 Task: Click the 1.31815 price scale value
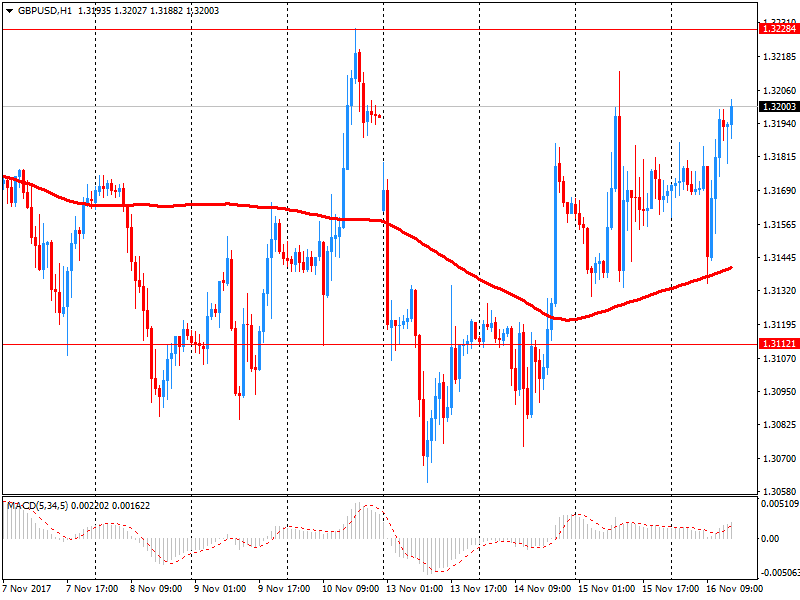[780, 157]
